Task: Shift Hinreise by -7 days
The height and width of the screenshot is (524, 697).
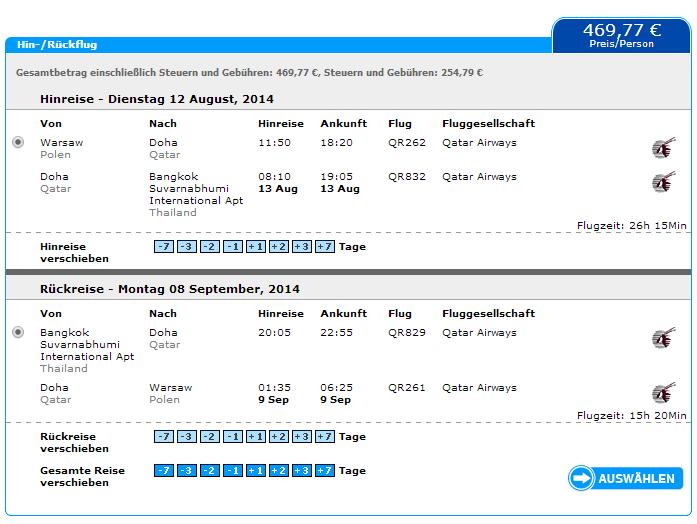Action: [164, 247]
